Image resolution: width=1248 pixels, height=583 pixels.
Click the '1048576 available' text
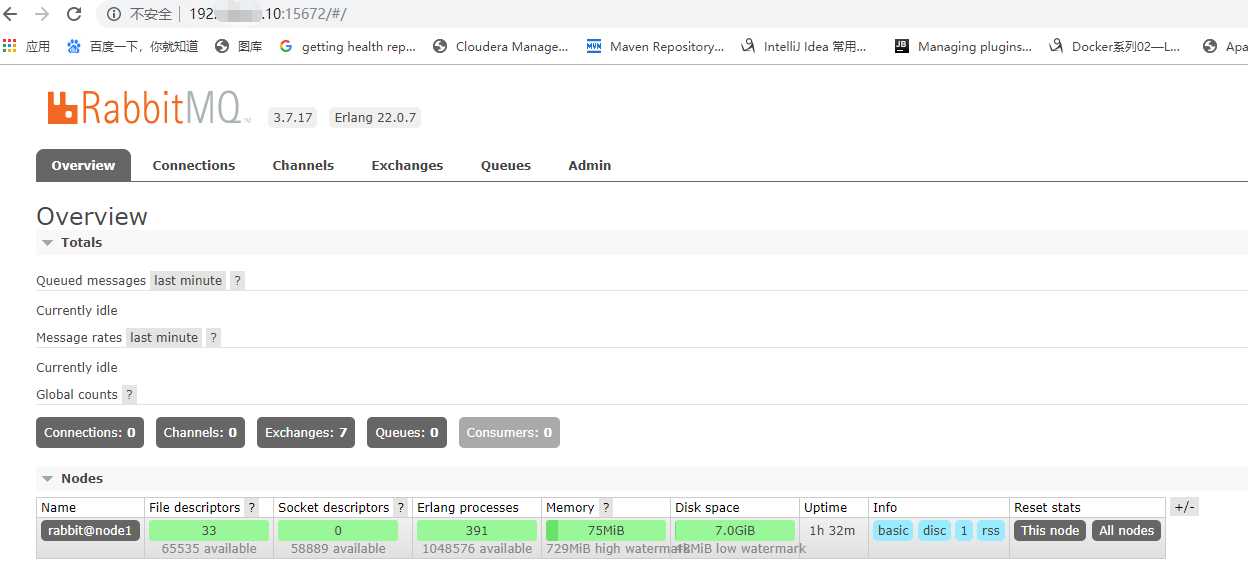coord(477,549)
